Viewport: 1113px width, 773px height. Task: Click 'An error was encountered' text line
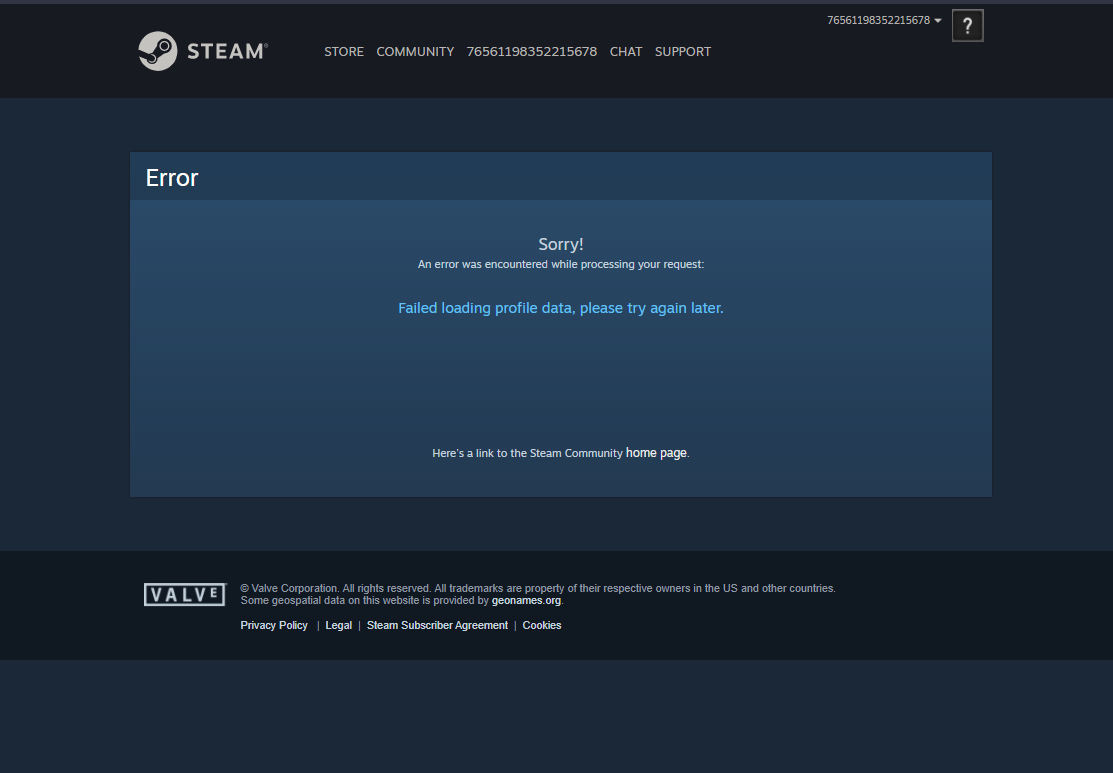click(561, 264)
